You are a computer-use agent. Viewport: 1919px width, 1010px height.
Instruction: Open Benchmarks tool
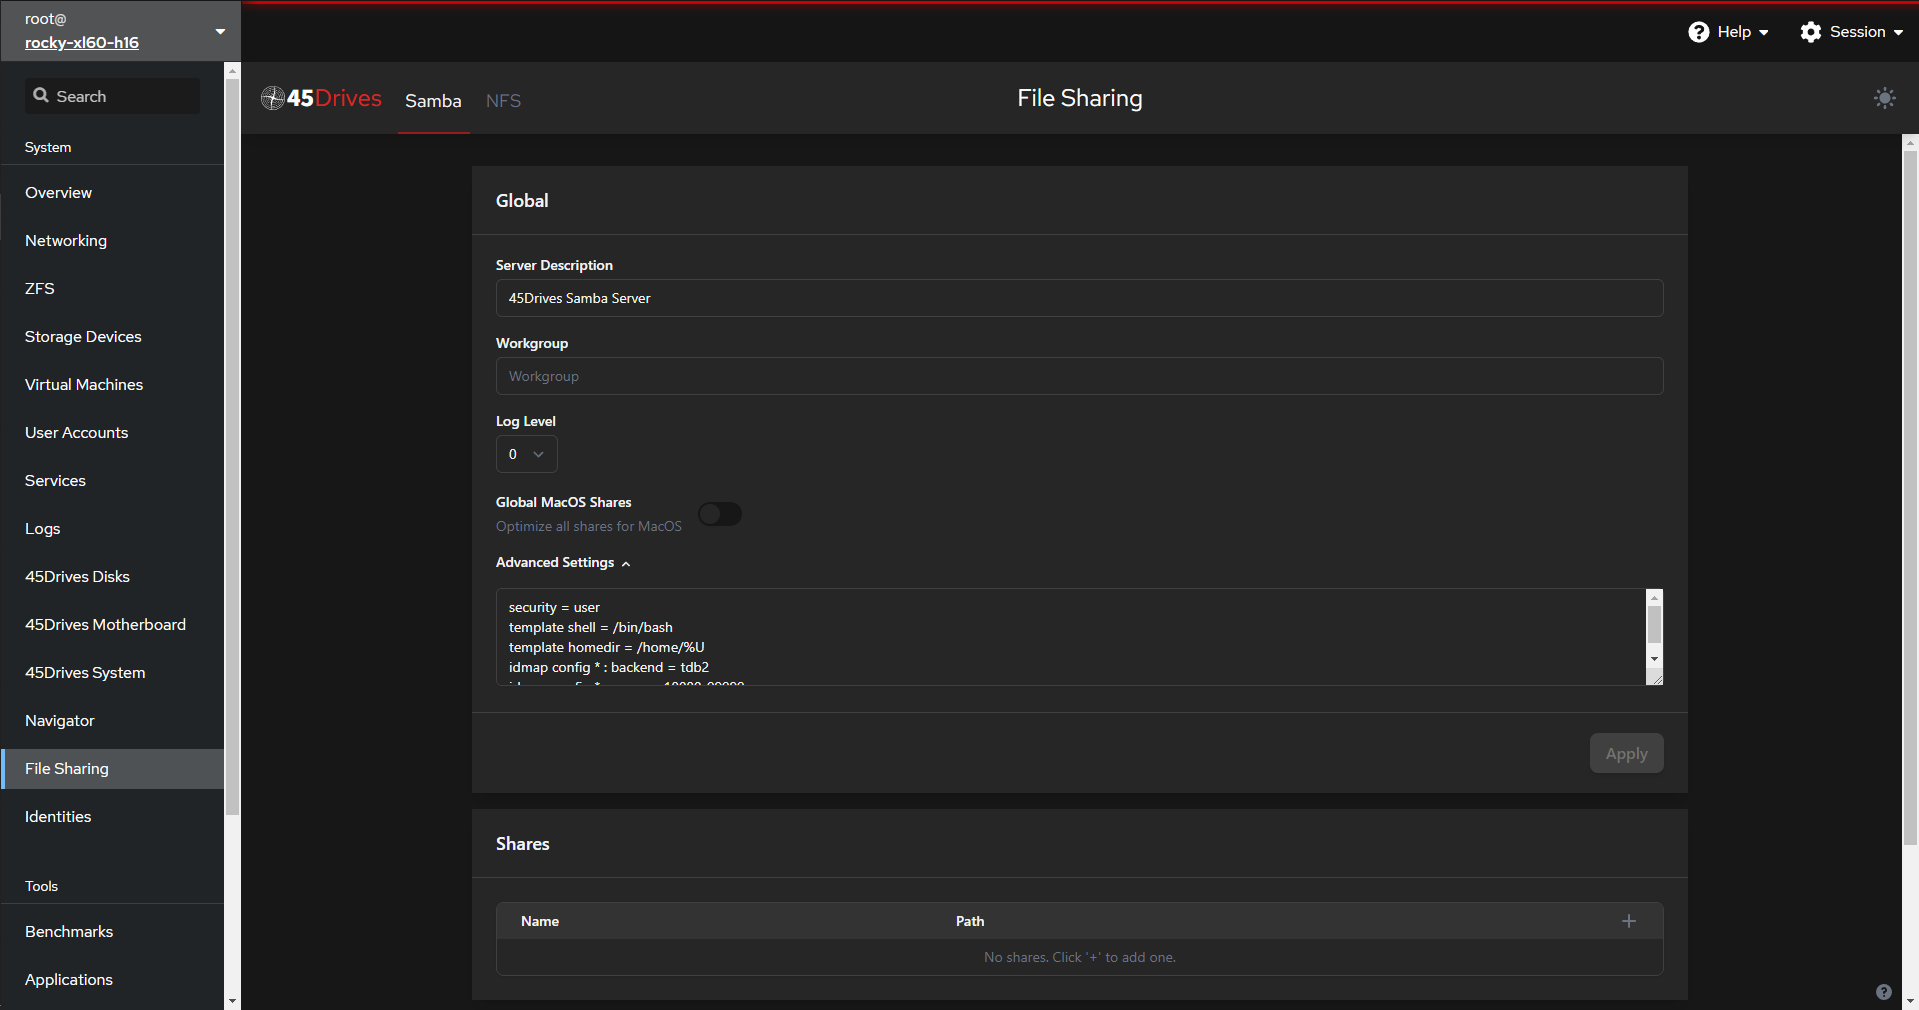pos(112,932)
